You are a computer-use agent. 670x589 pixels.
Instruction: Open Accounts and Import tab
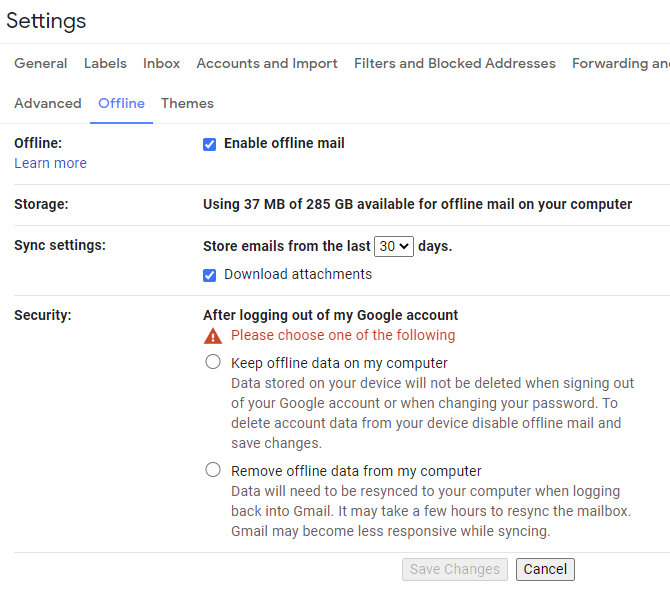pyautogui.click(x=267, y=63)
